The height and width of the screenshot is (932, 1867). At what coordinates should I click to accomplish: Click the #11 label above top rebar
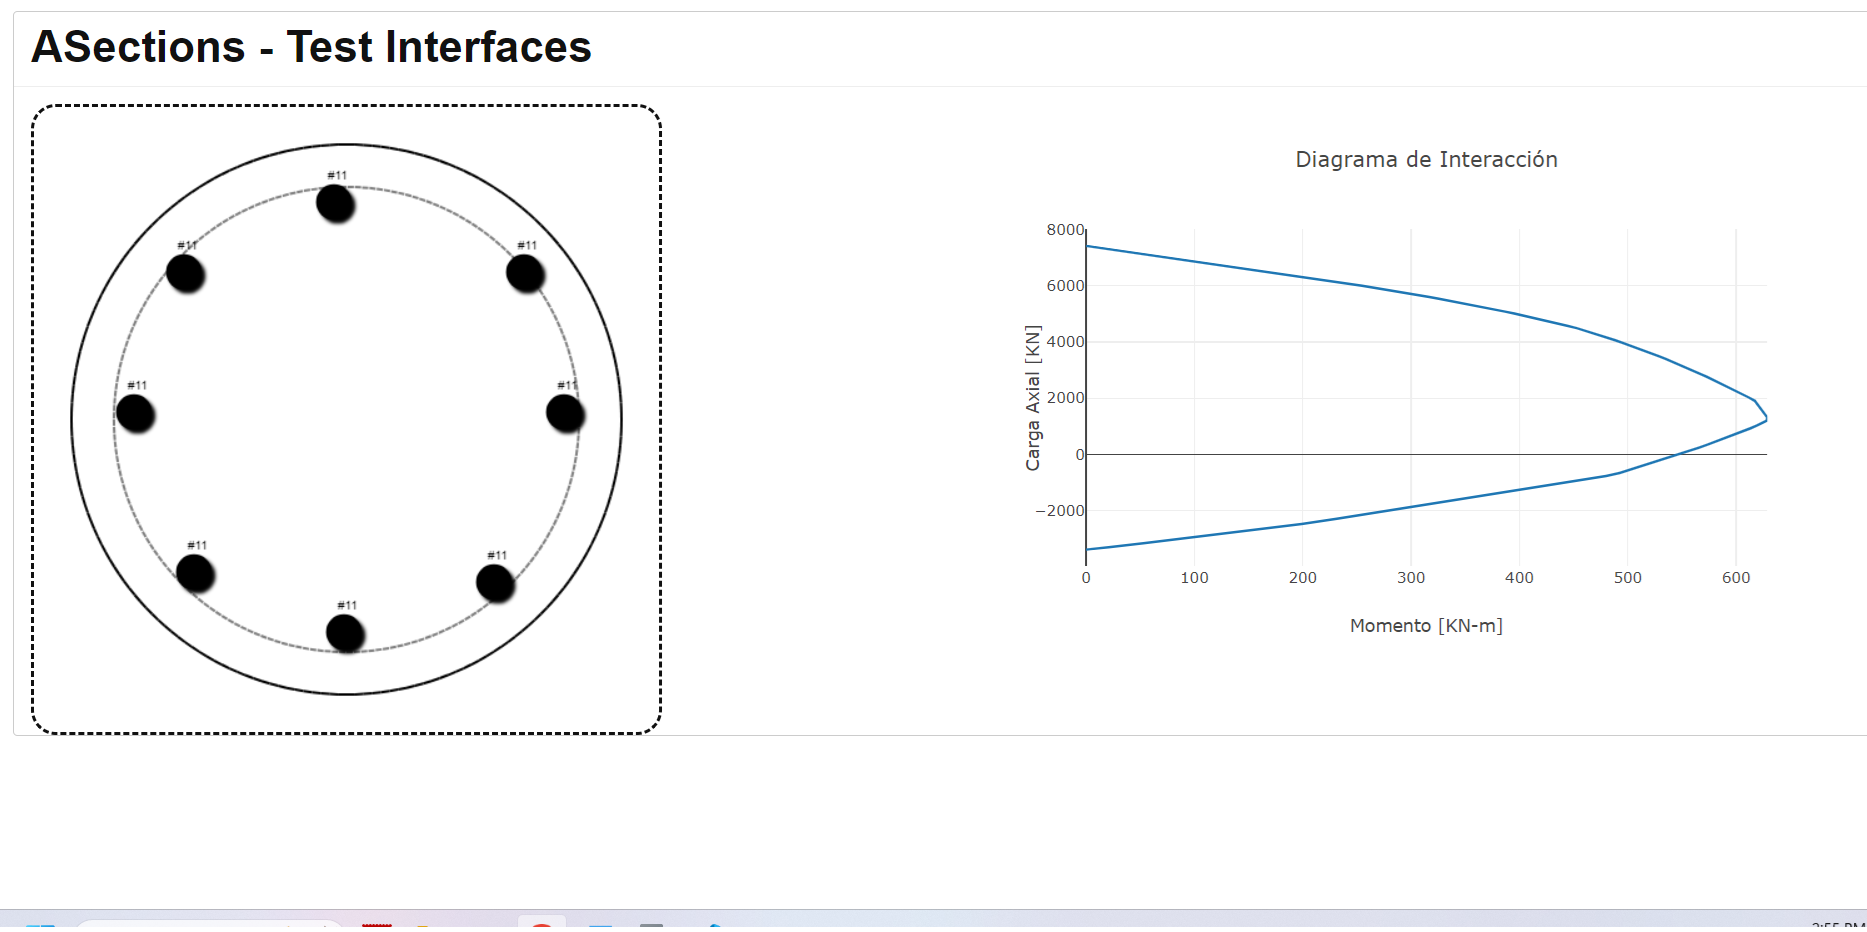pyautogui.click(x=337, y=175)
